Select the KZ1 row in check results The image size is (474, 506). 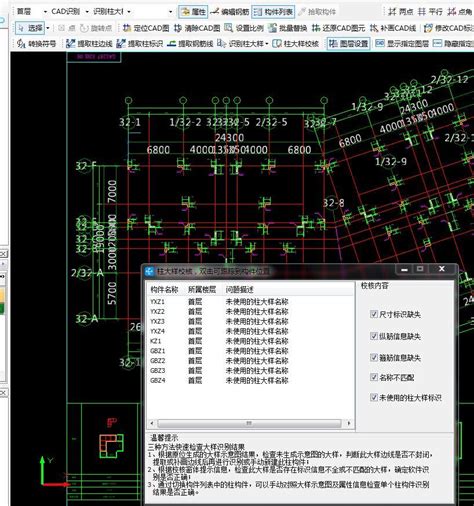pyautogui.click(x=250, y=341)
